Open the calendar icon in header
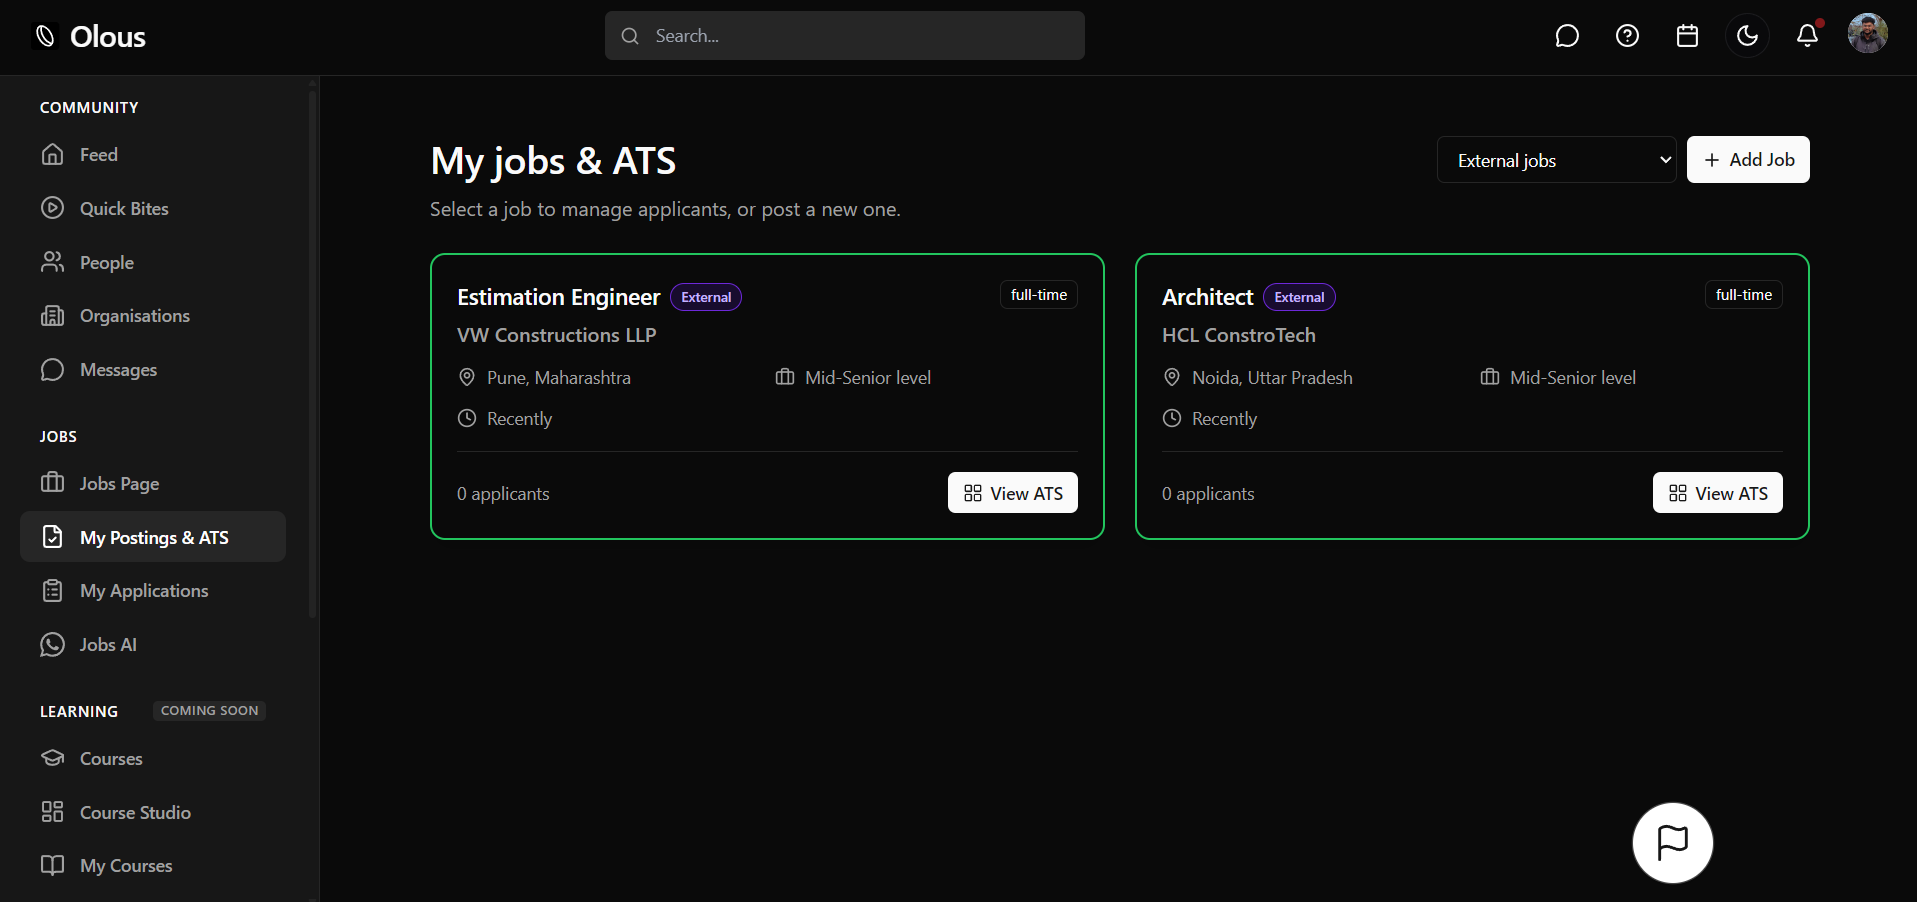The width and height of the screenshot is (1917, 902). click(1687, 36)
